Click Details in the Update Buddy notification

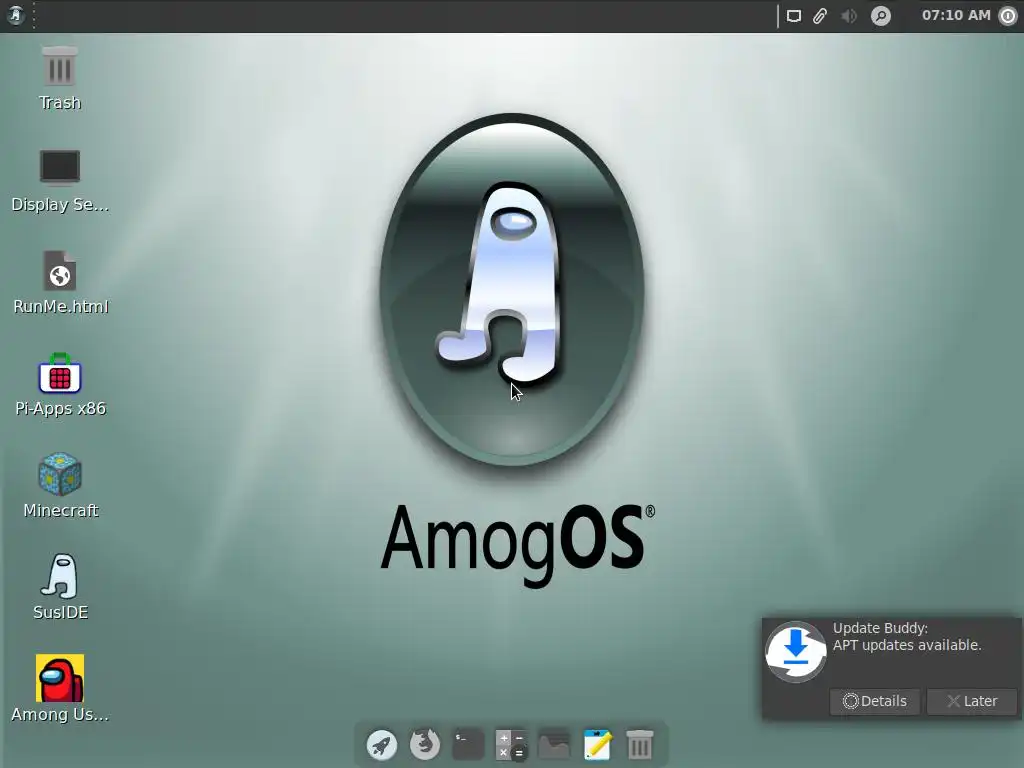pyautogui.click(x=874, y=701)
